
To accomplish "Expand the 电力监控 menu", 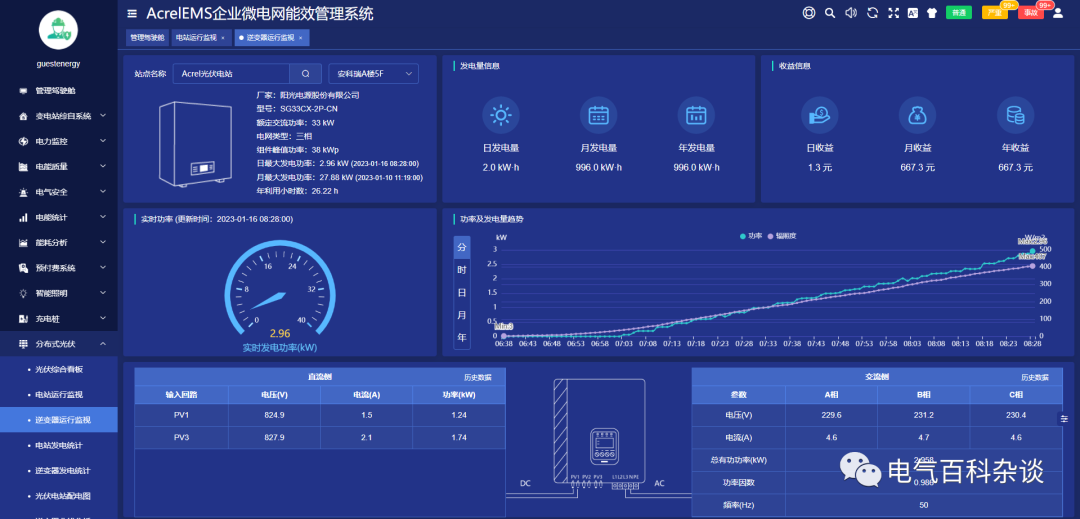I will (59, 141).
